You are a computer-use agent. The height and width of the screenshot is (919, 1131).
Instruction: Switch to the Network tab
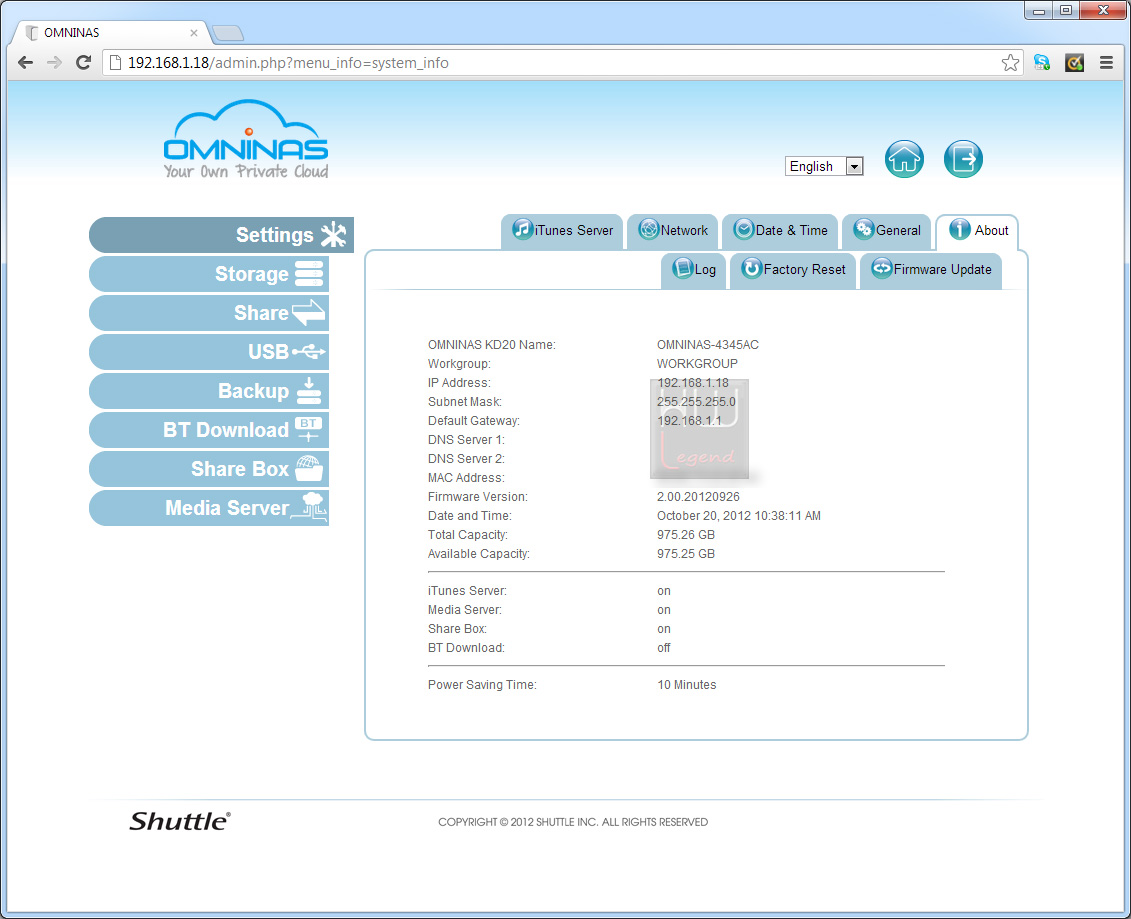tap(672, 231)
